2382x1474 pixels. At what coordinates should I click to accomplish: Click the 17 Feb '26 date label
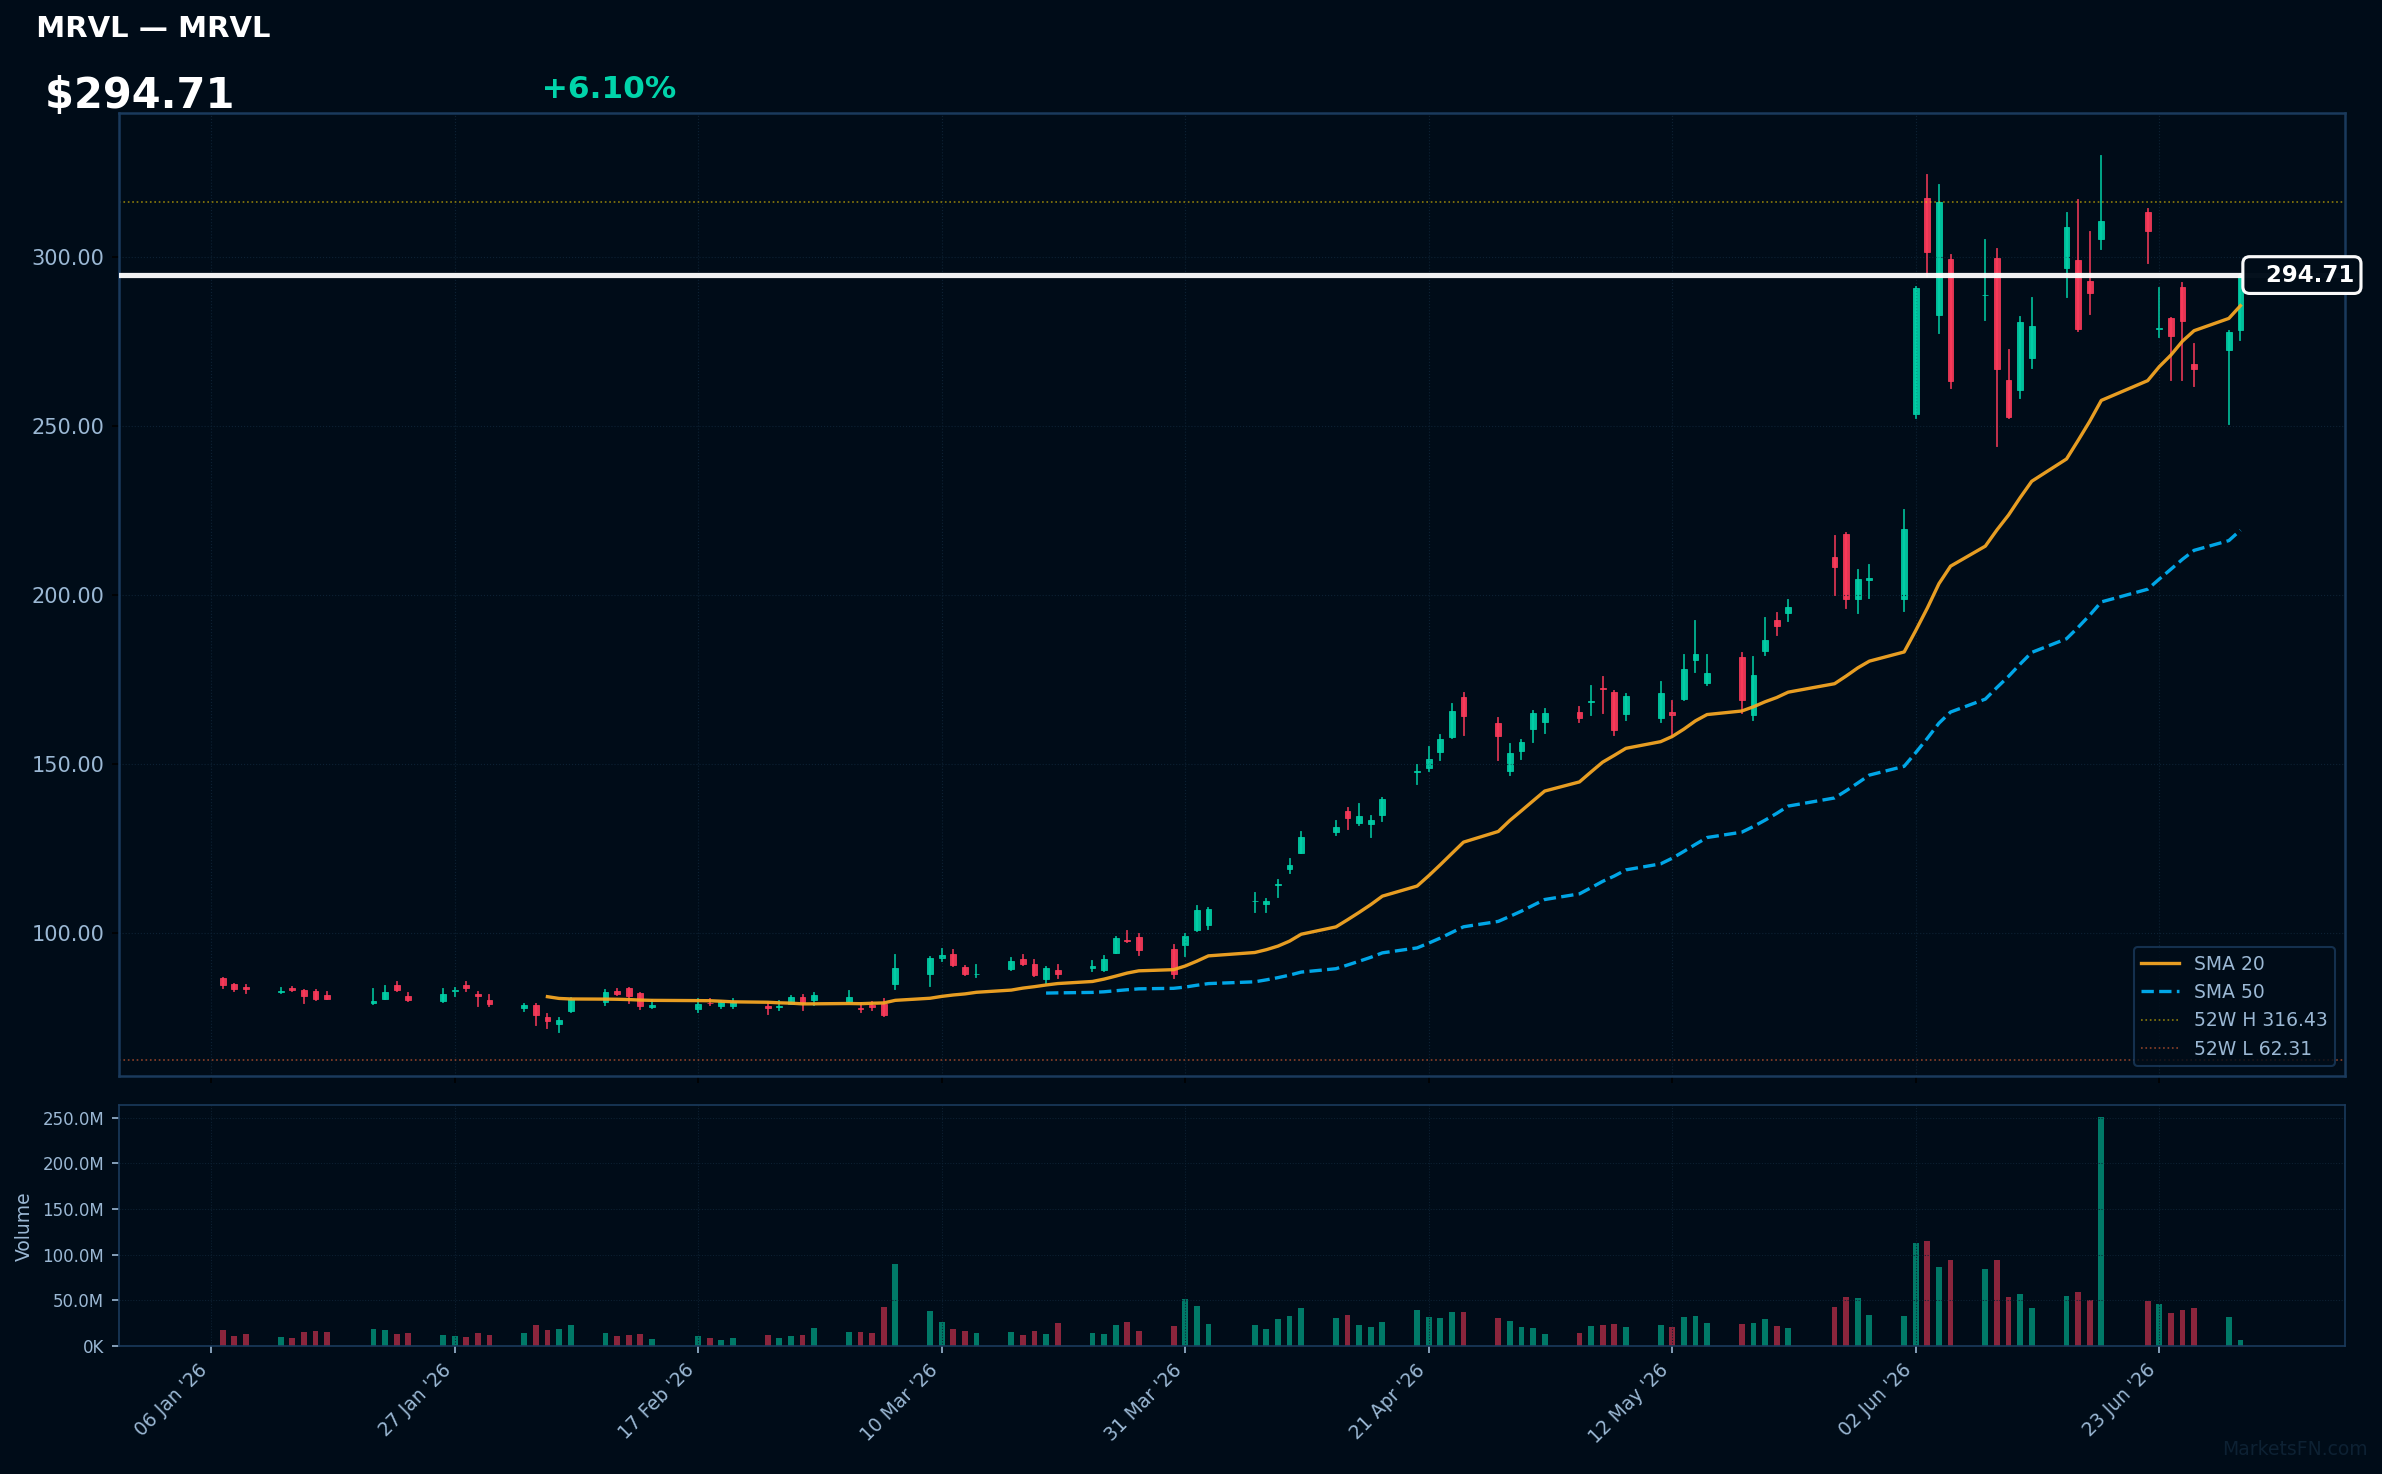[x=656, y=1401]
